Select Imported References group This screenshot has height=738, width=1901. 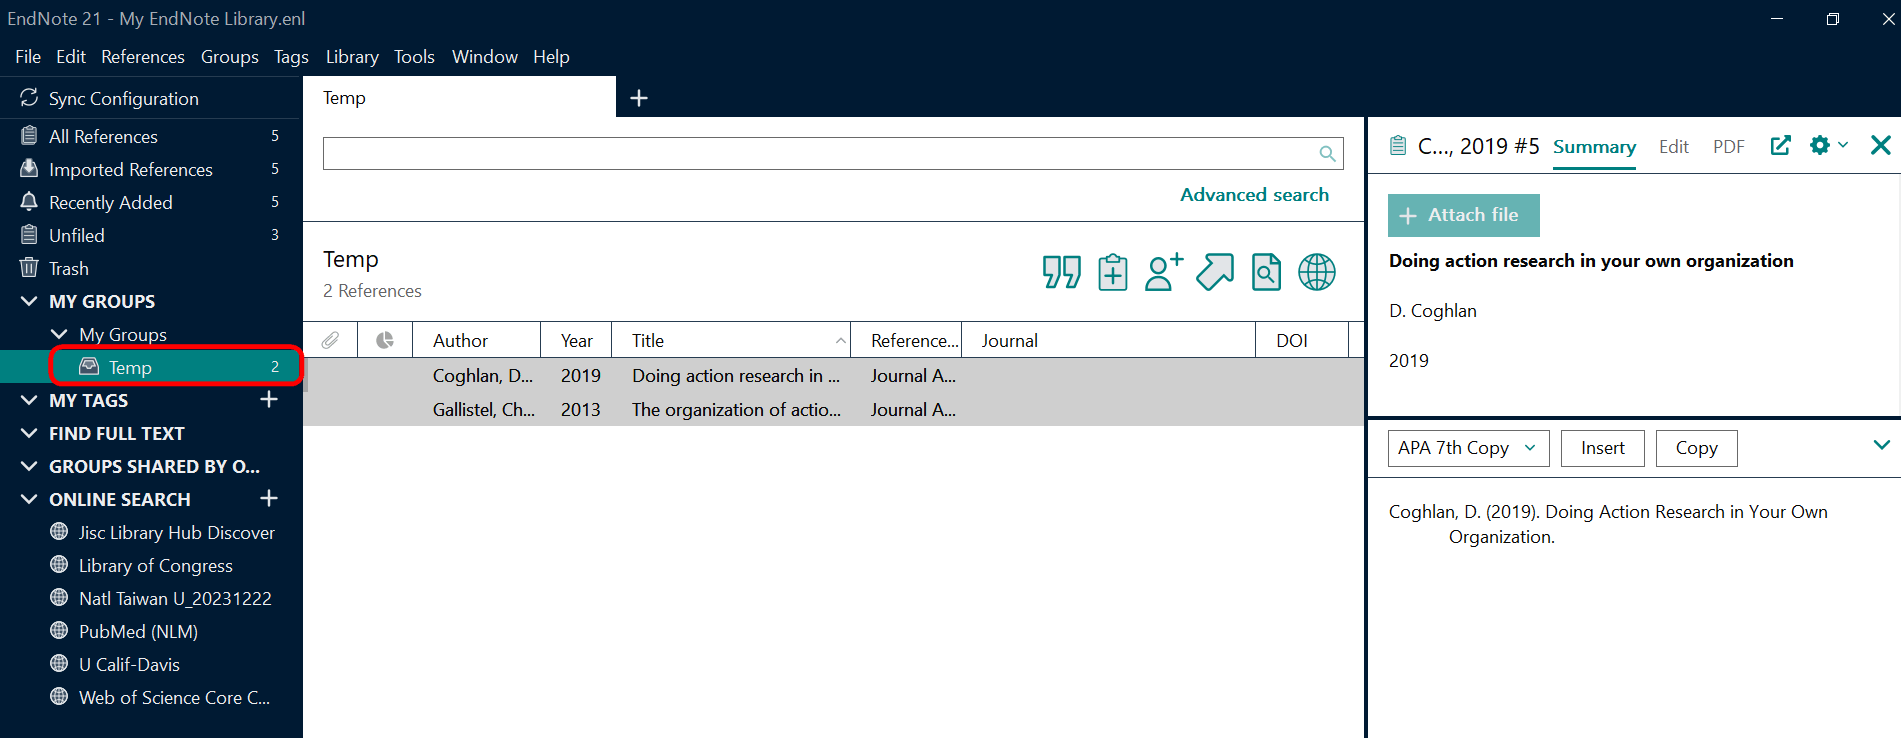pos(151,169)
